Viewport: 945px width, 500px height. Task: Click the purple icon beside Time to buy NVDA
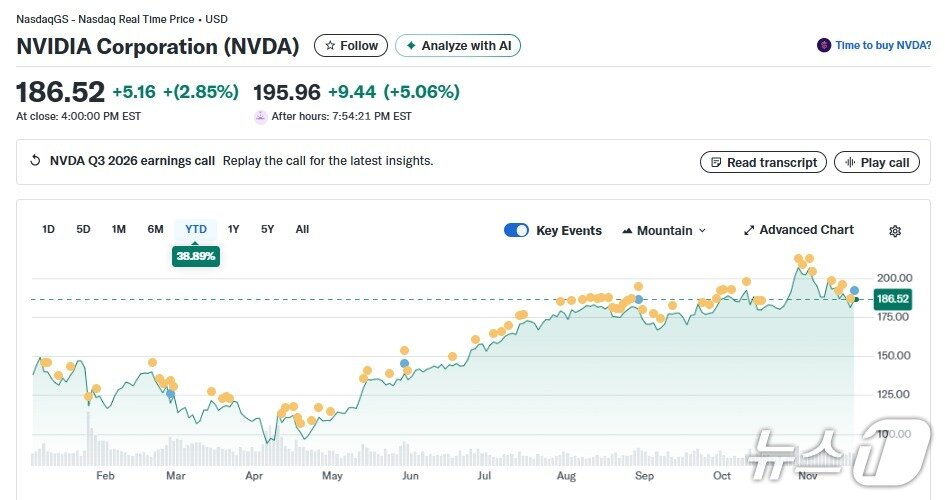pos(824,45)
